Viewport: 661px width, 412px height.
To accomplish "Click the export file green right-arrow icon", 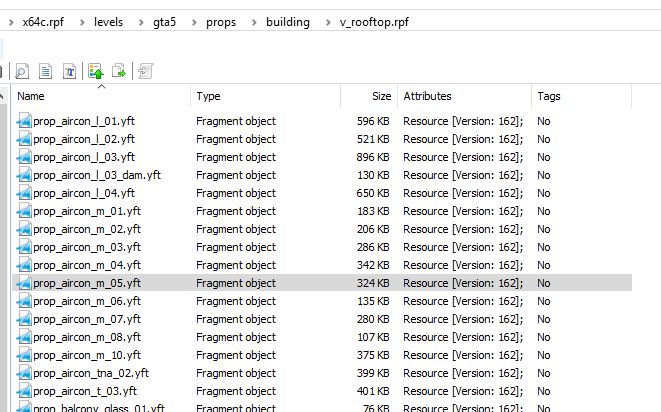I will point(120,71).
